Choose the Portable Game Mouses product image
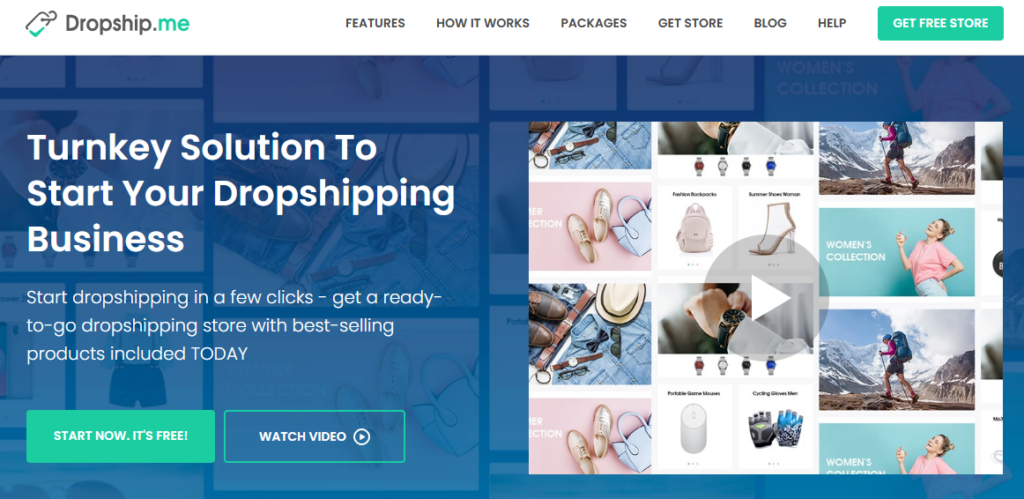 pos(694,429)
